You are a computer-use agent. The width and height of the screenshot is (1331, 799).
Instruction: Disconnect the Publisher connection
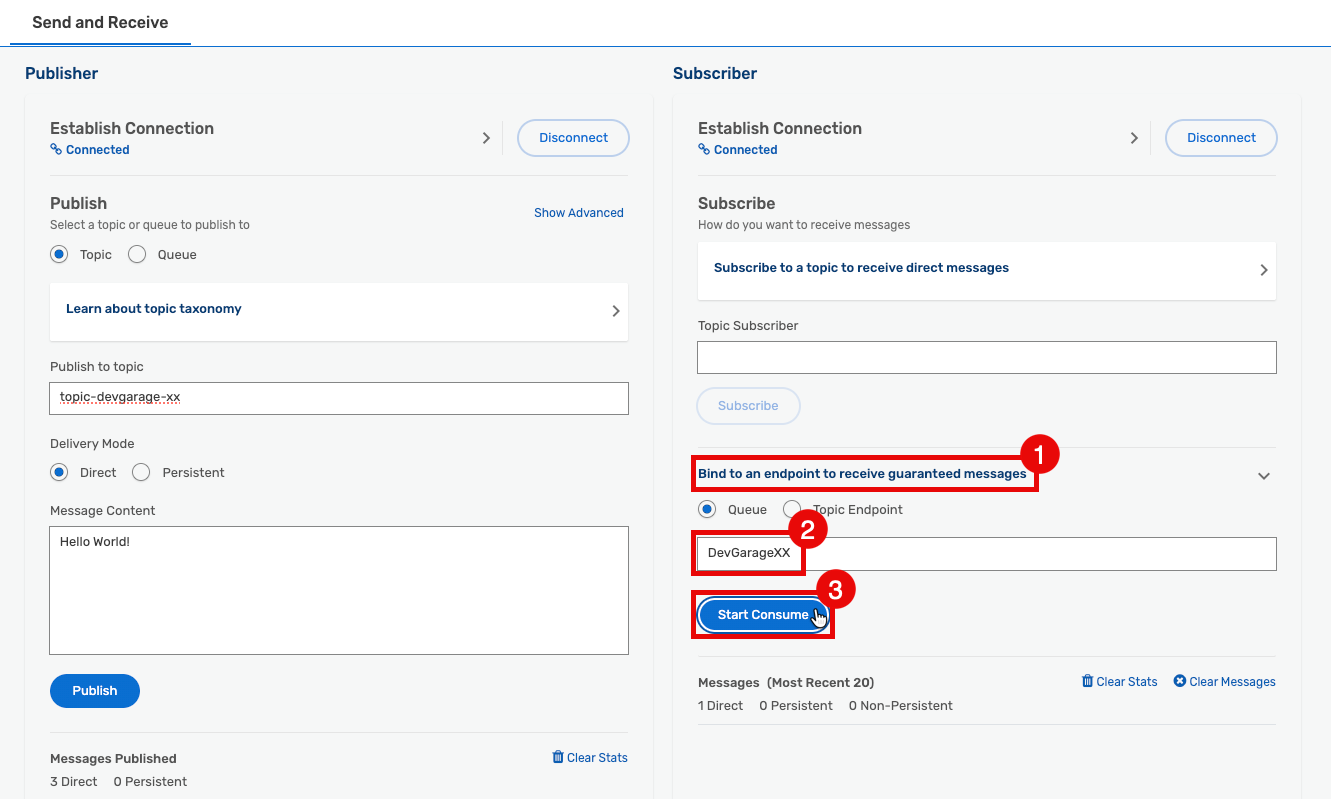click(573, 138)
